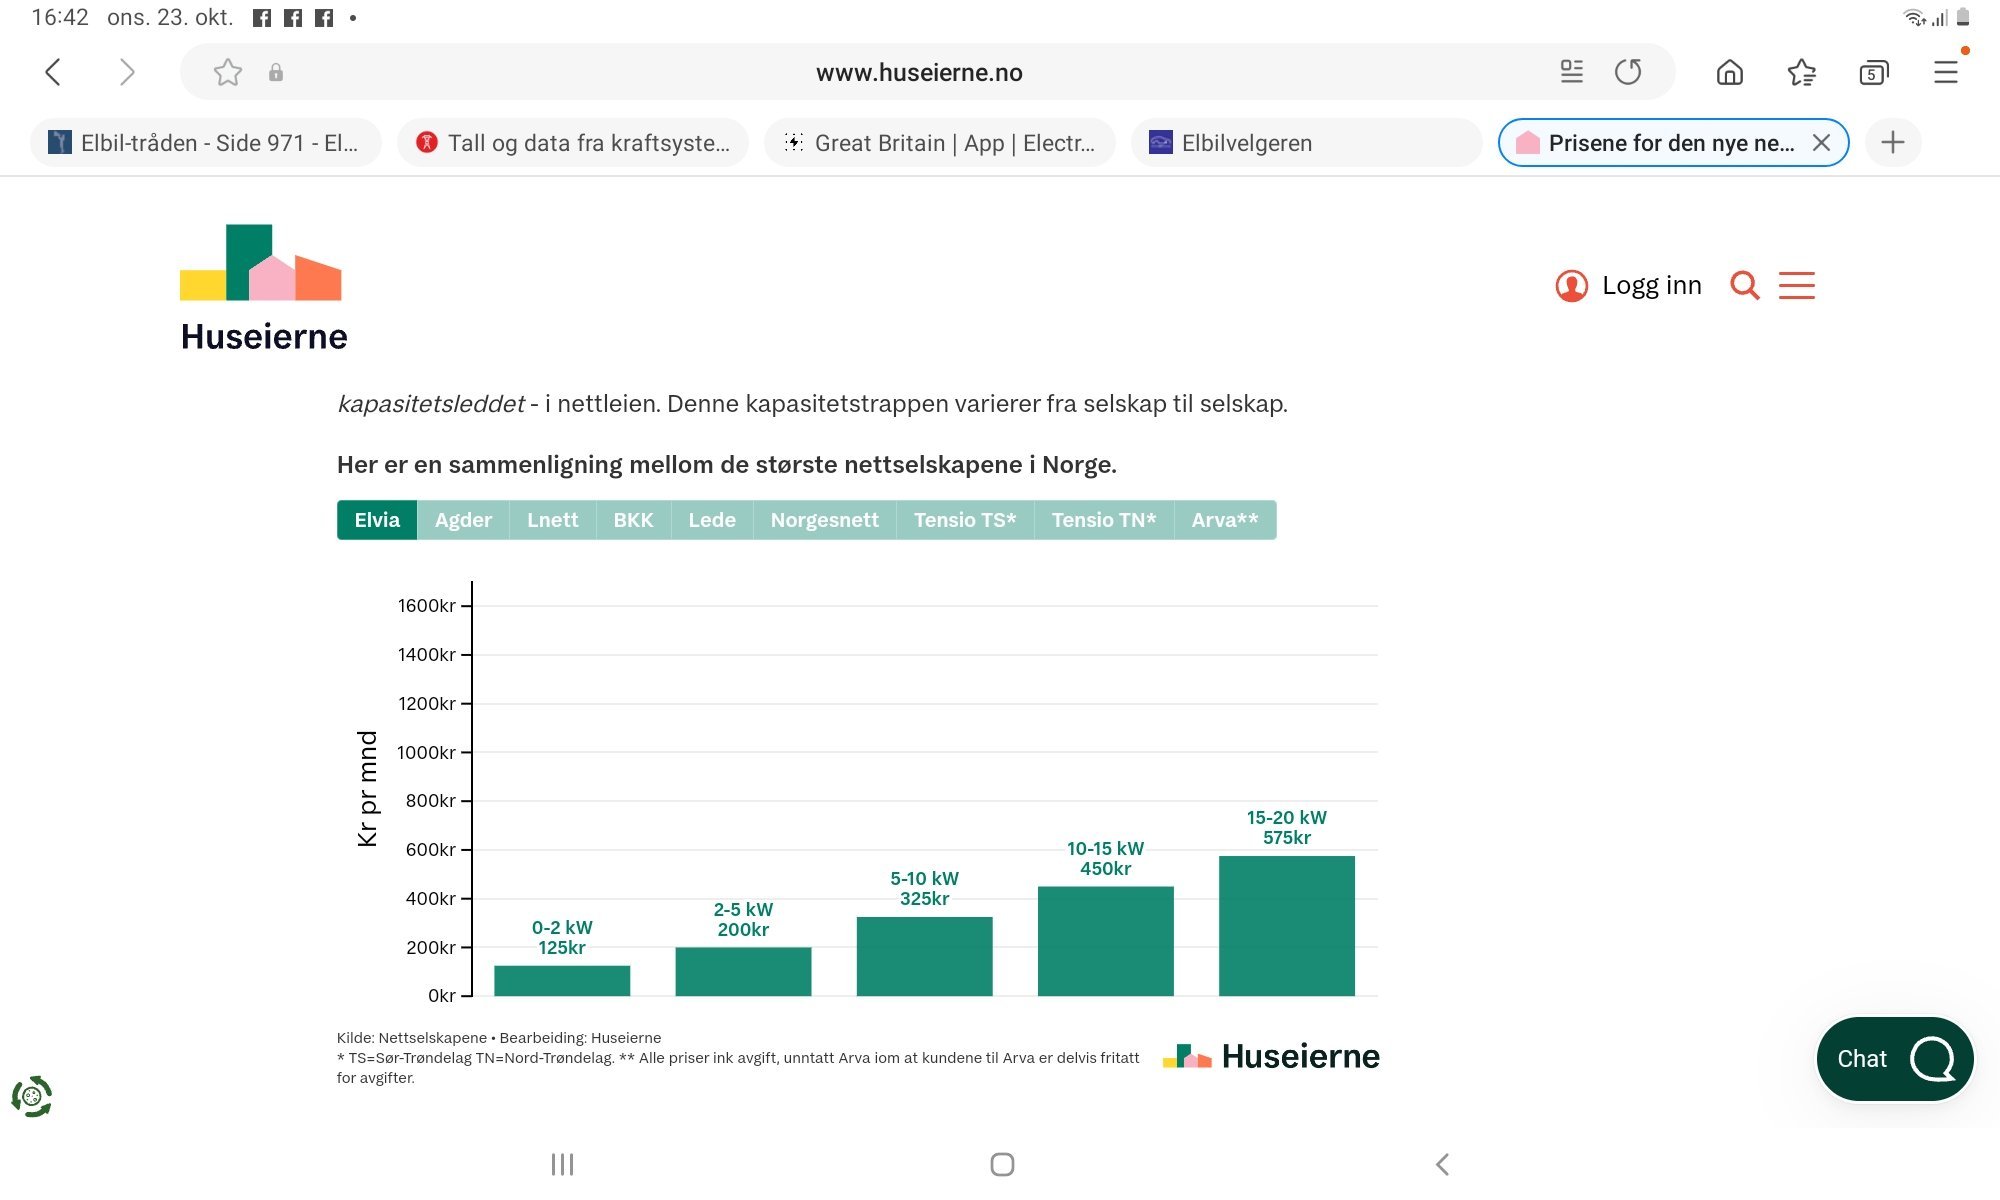The width and height of the screenshot is (2000, 1200).
Task: Show open tabs counter icon
Action: coord(1874,72)
